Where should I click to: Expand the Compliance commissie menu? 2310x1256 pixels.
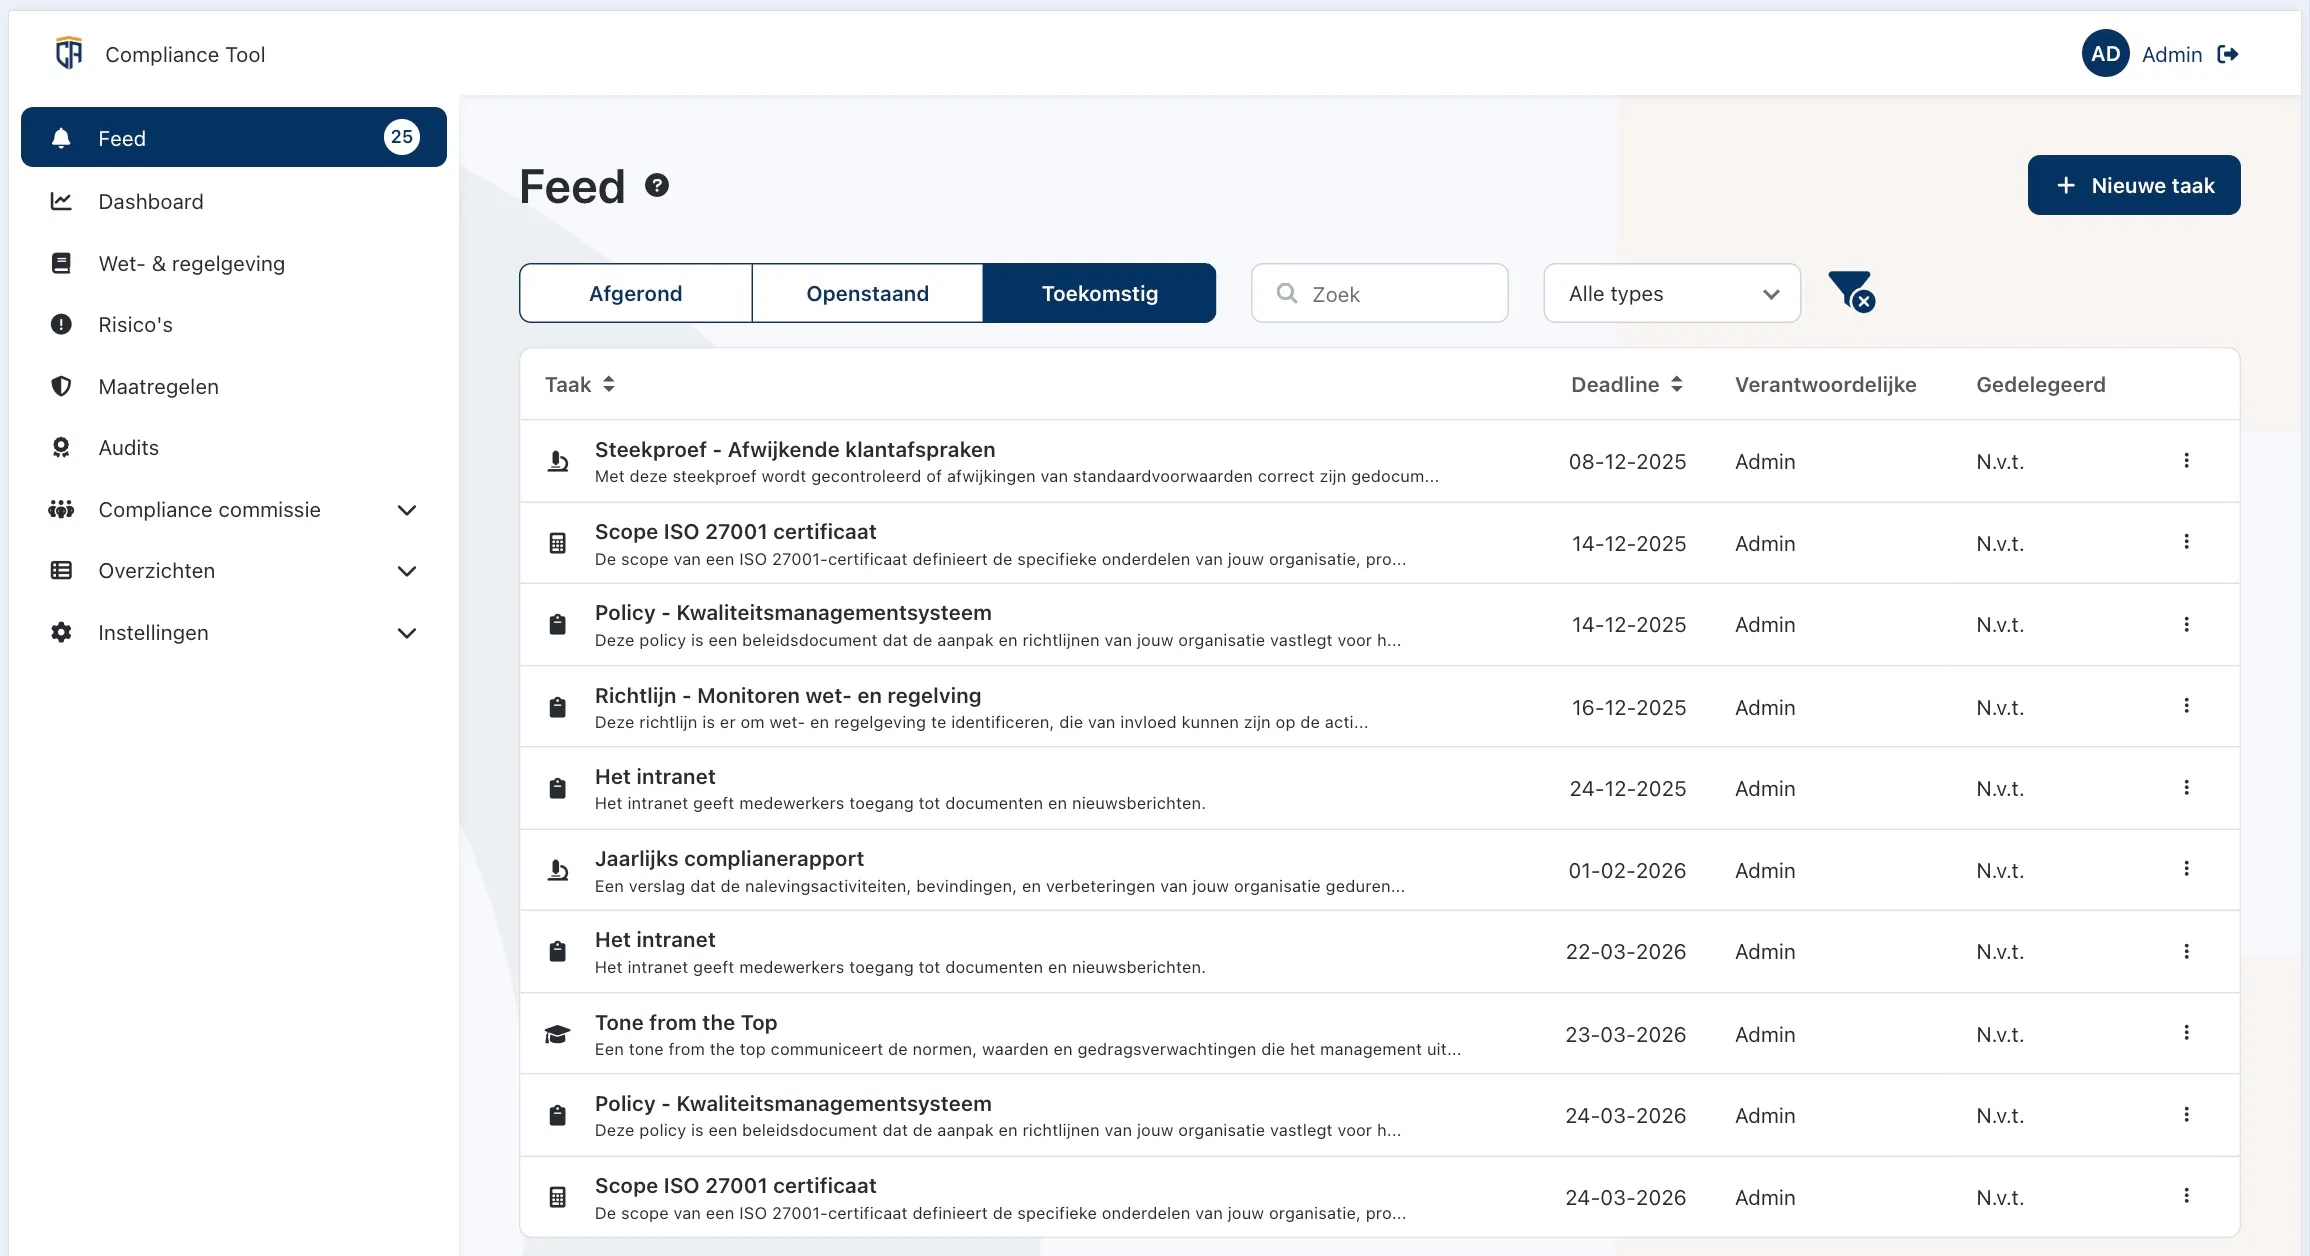[406, 510]
